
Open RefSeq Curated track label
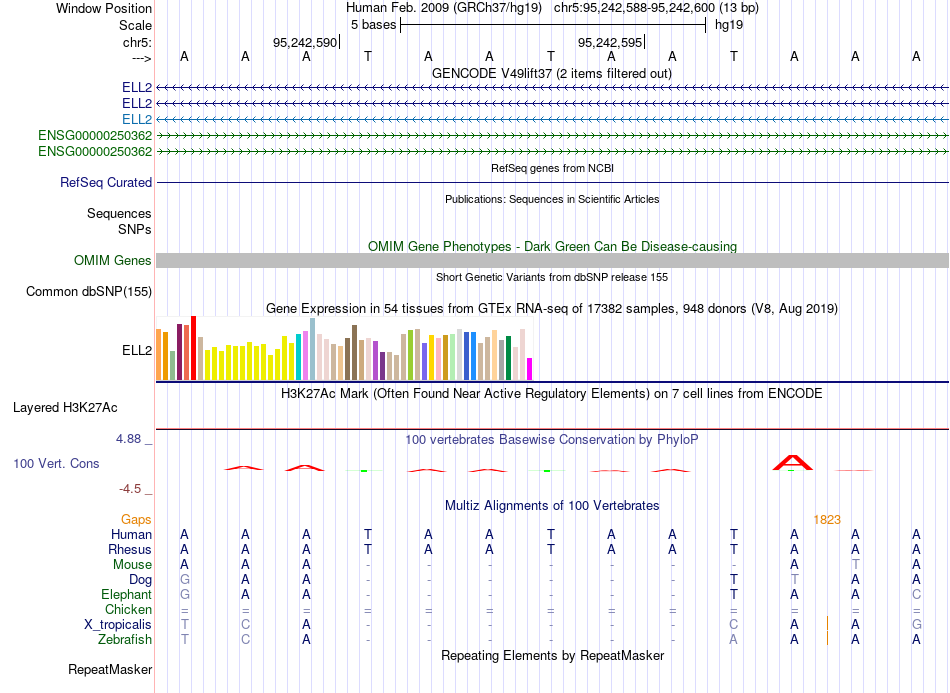tap(106, 182)
